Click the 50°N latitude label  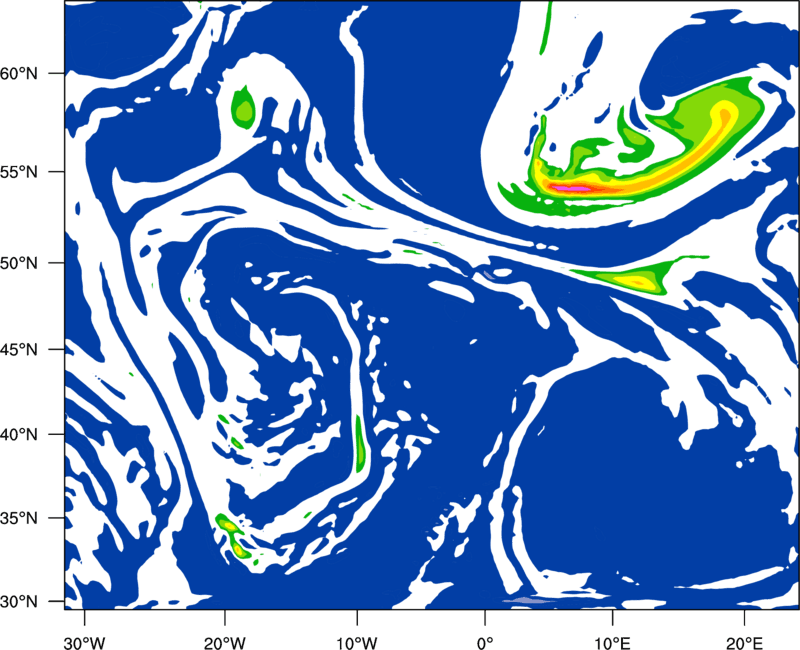click(x=19, y=263)
